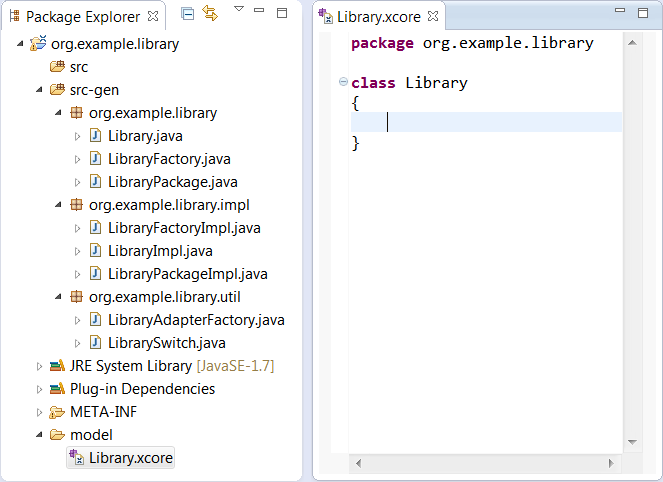Viewport: 663px width, 482px height.
Task: Open Package Explorer View Menu triangle
Action: click(x=239, y=9)
